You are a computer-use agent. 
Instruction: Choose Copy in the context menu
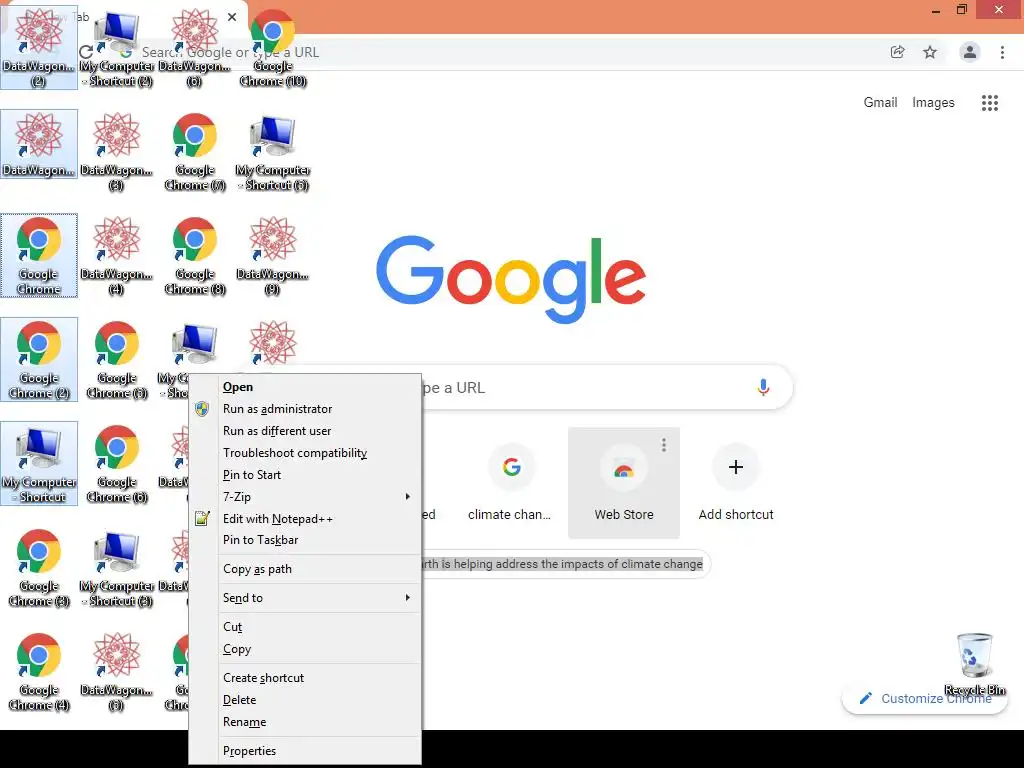point(319,649)
